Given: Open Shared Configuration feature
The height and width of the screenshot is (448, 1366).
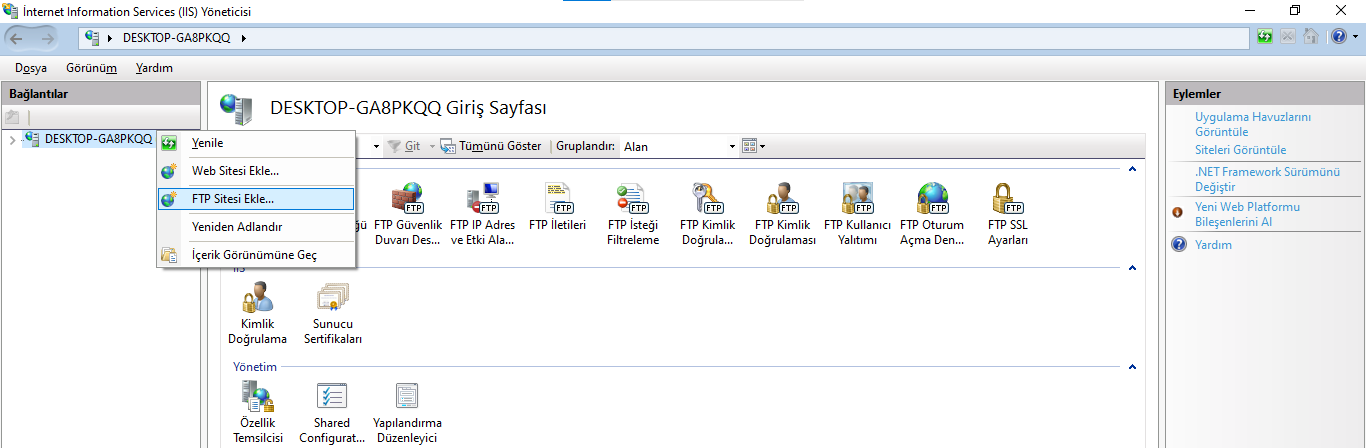Looking at the screenshot, I should [332, 413].
